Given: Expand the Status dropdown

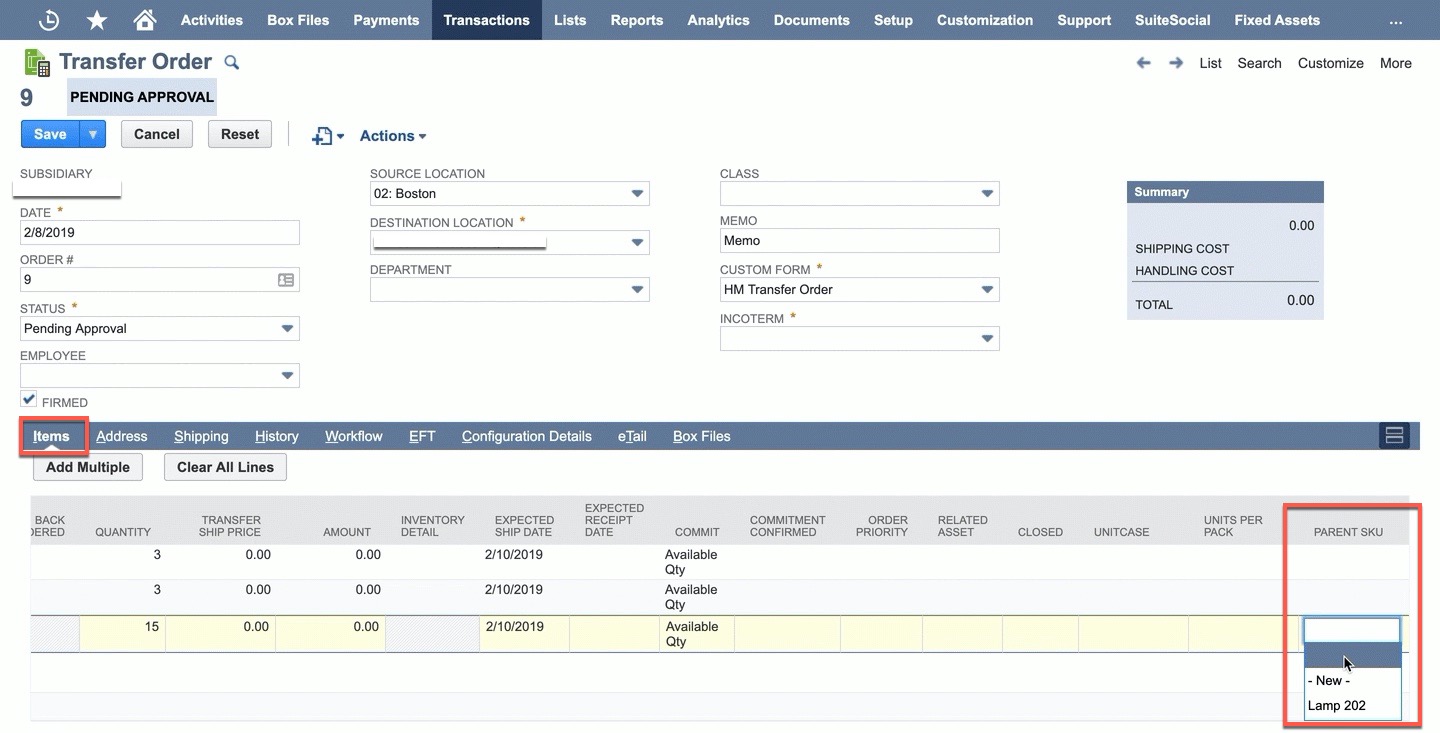Looking at the screenshot, I should [x=287, y=329].
